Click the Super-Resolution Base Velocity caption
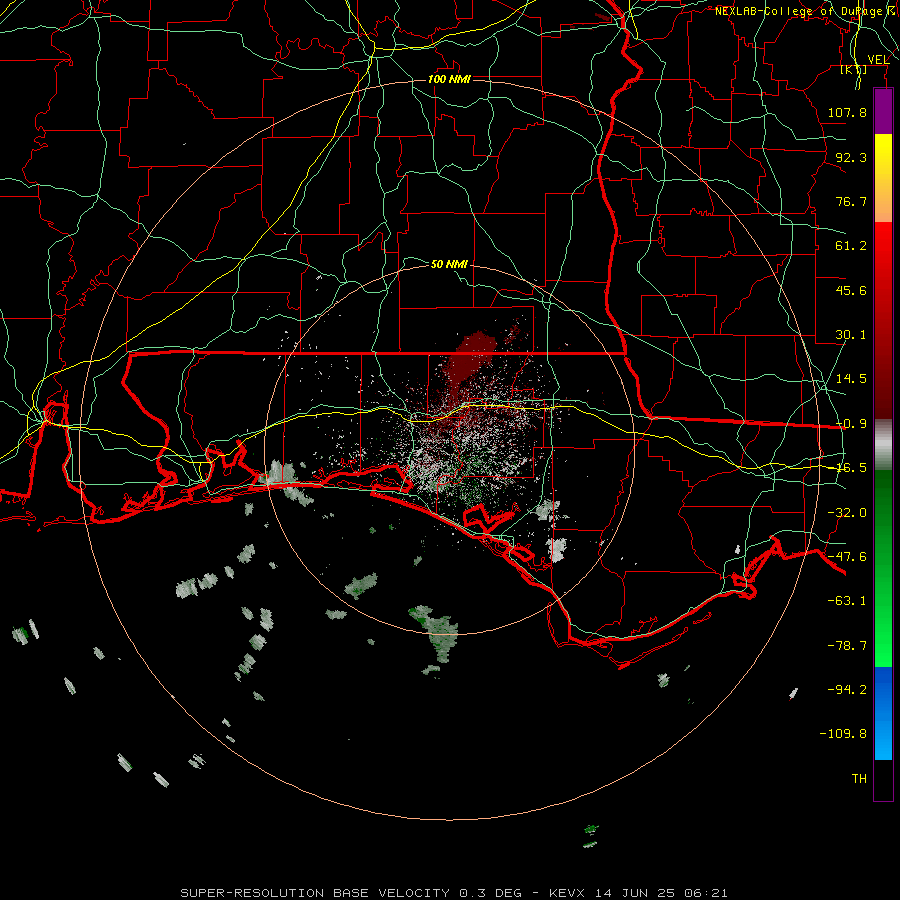900x900 pixels. point(453,893)
